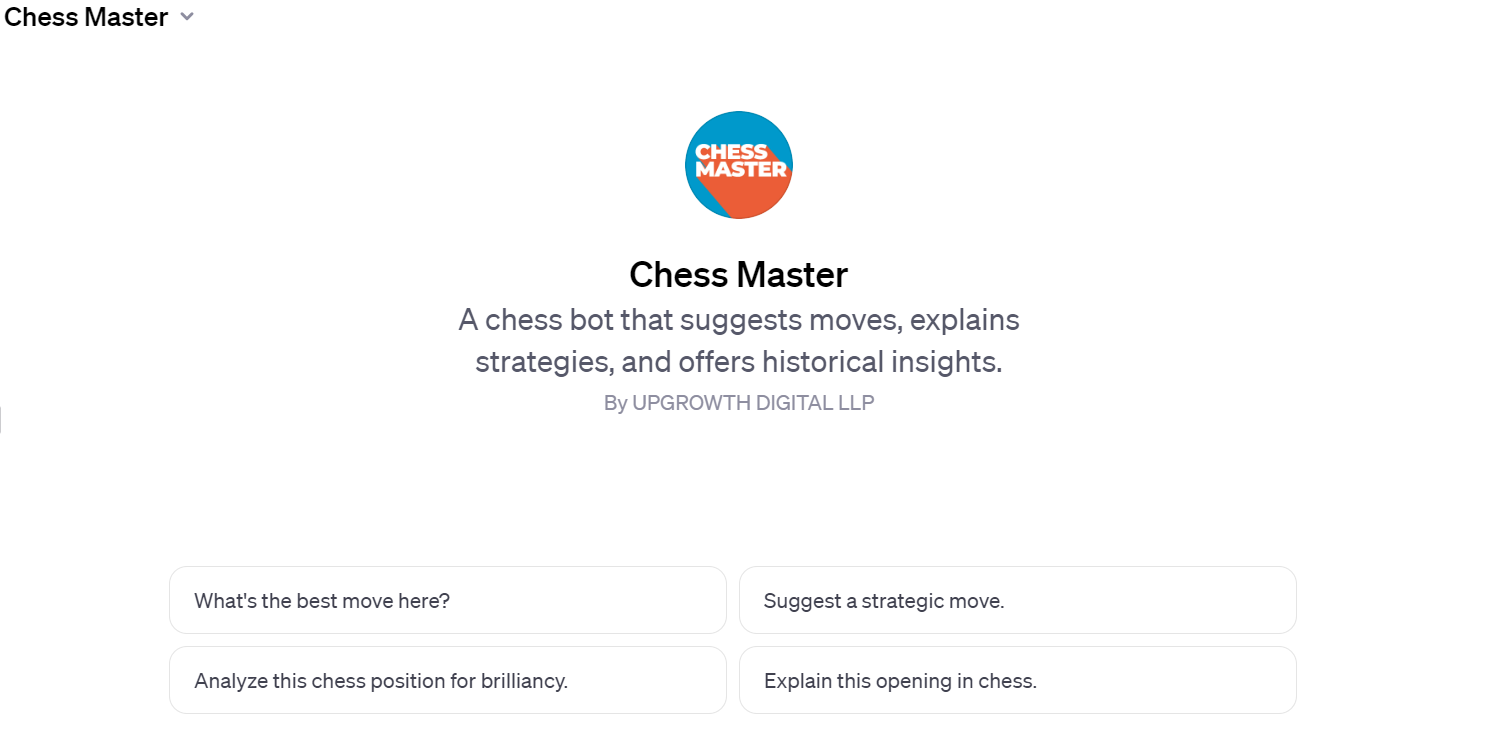Expand the chevron next to Chess Master title
Viewport: 1485px width, 756px height.
186,17
